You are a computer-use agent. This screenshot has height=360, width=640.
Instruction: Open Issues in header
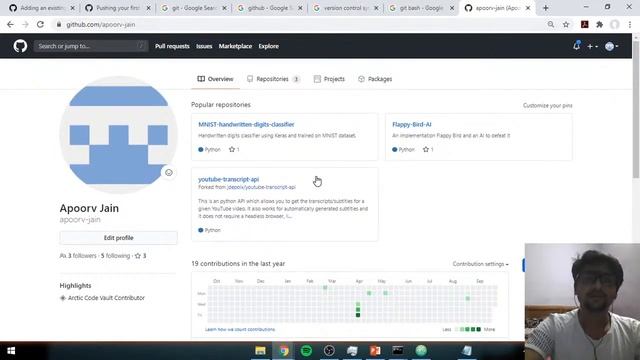(x=204, y=46)
